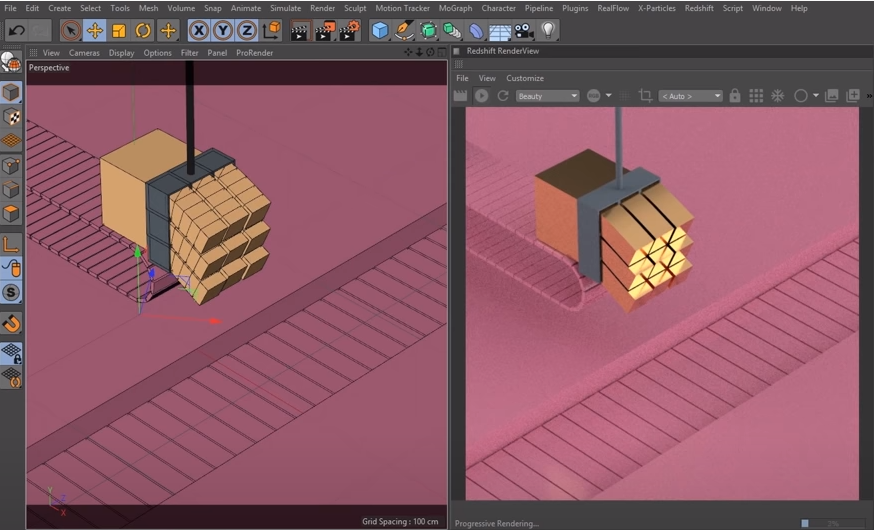The height and width of the screenshot is (530, 874).
Task: Open the viewport Filter menu
Action: point(190,52)
